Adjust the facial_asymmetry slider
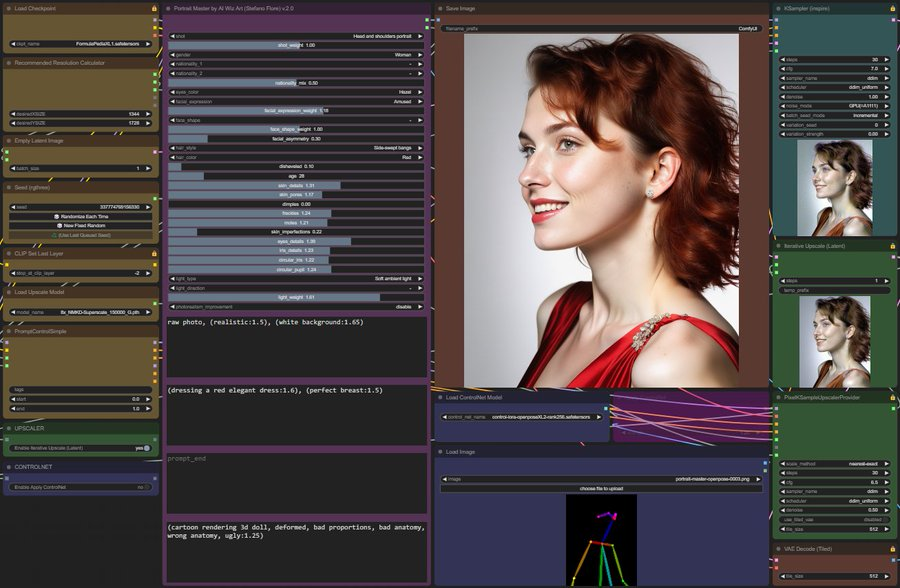Viewport: 900px width, 588px height. [x=296, y=138]
